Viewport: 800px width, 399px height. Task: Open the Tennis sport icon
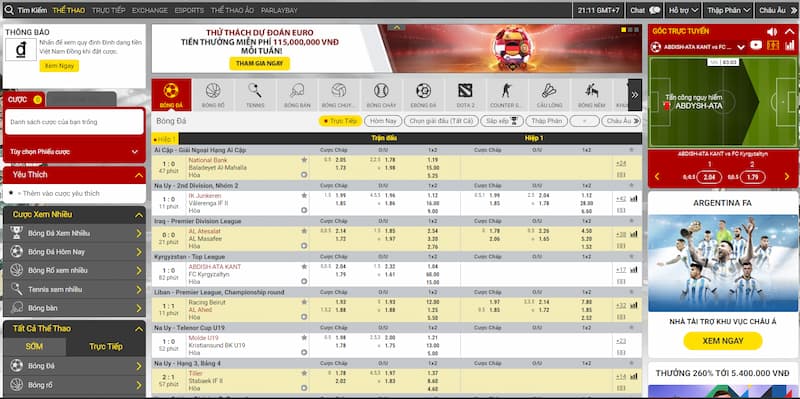coord(255,95)
